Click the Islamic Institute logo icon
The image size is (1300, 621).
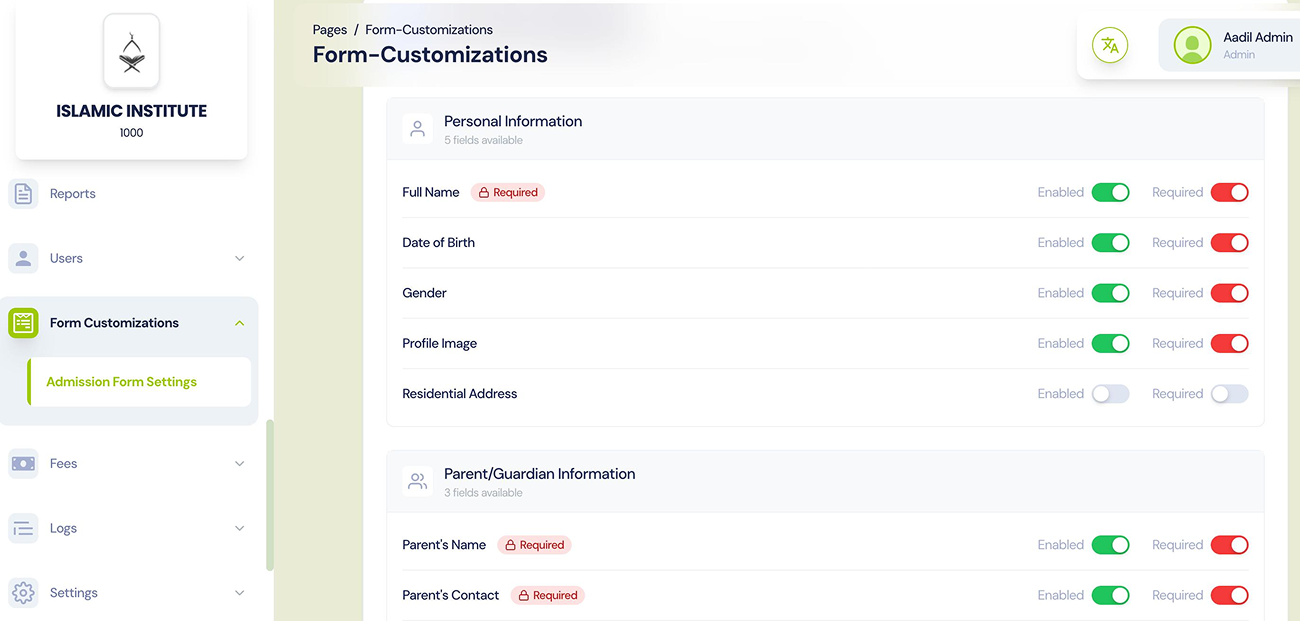[x=131, y=51]
